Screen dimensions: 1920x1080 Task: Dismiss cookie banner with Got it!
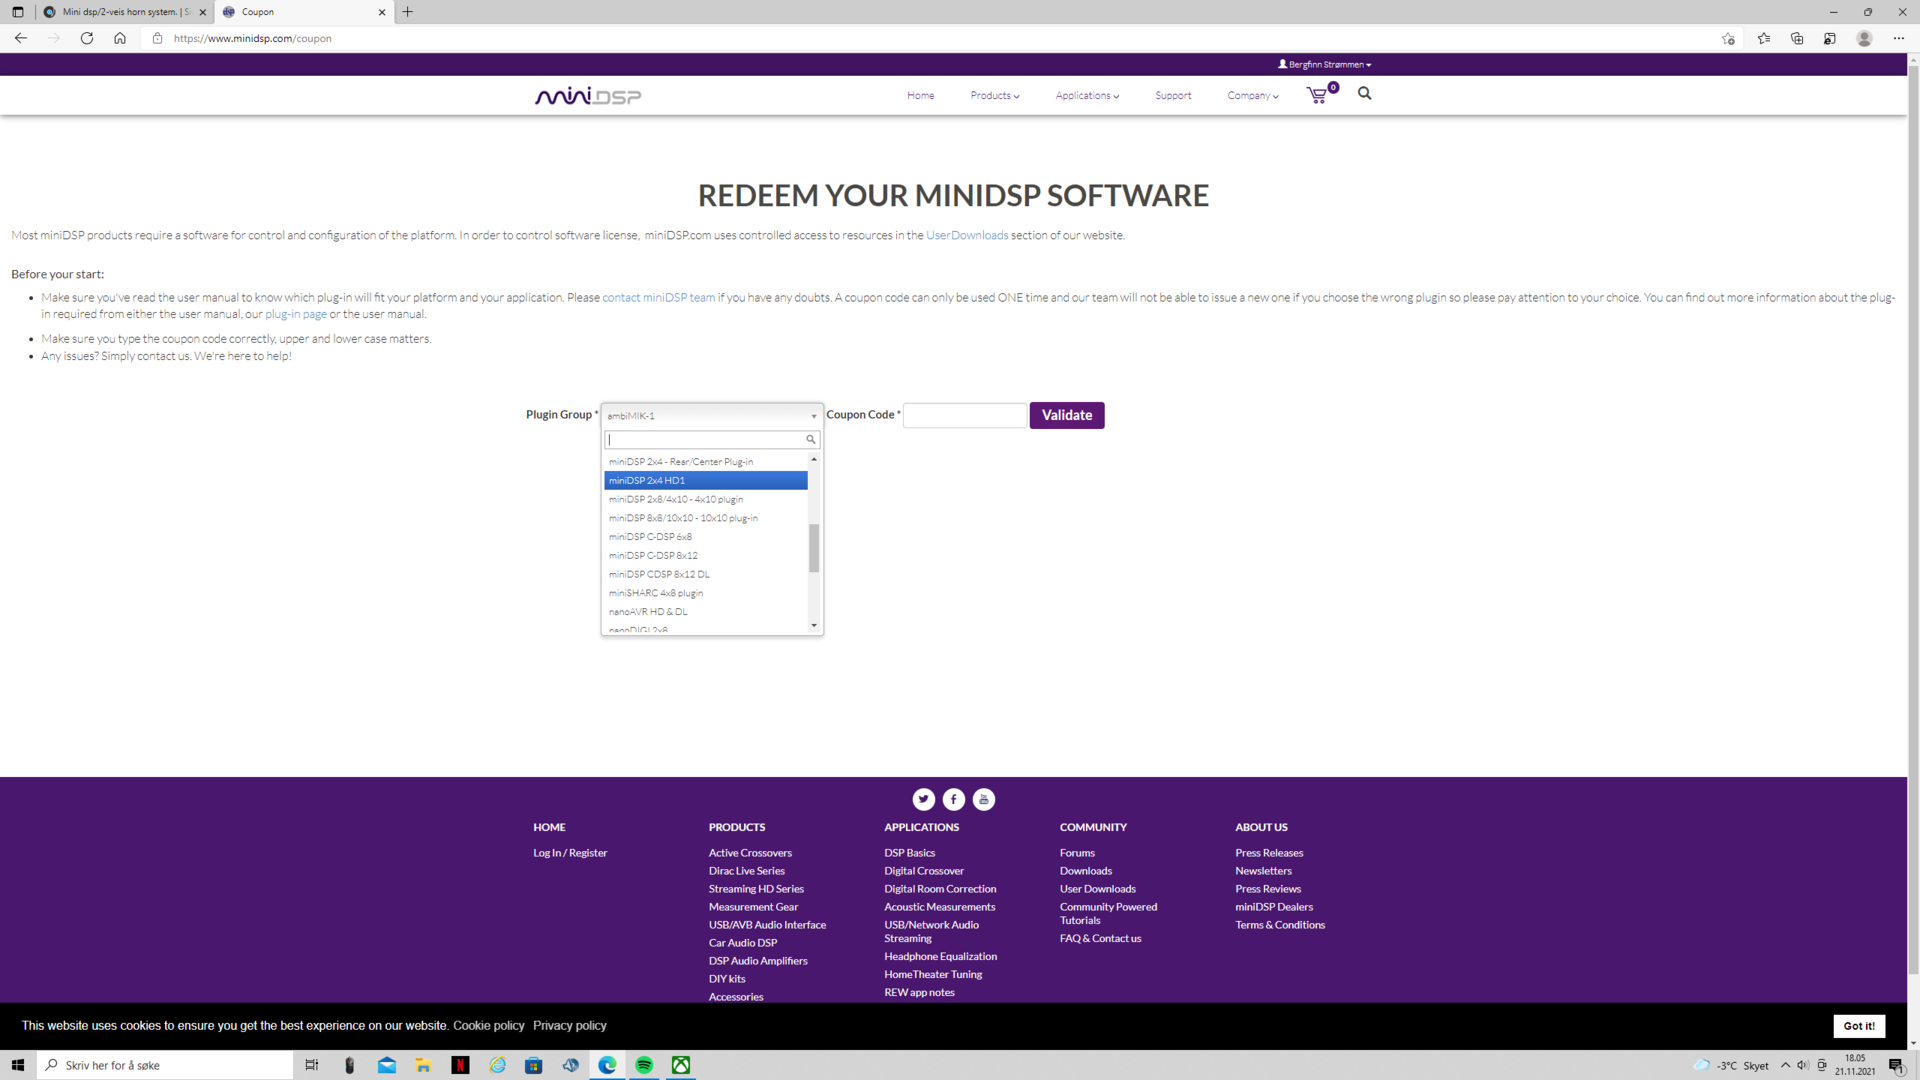(x=1858, y=1026)
